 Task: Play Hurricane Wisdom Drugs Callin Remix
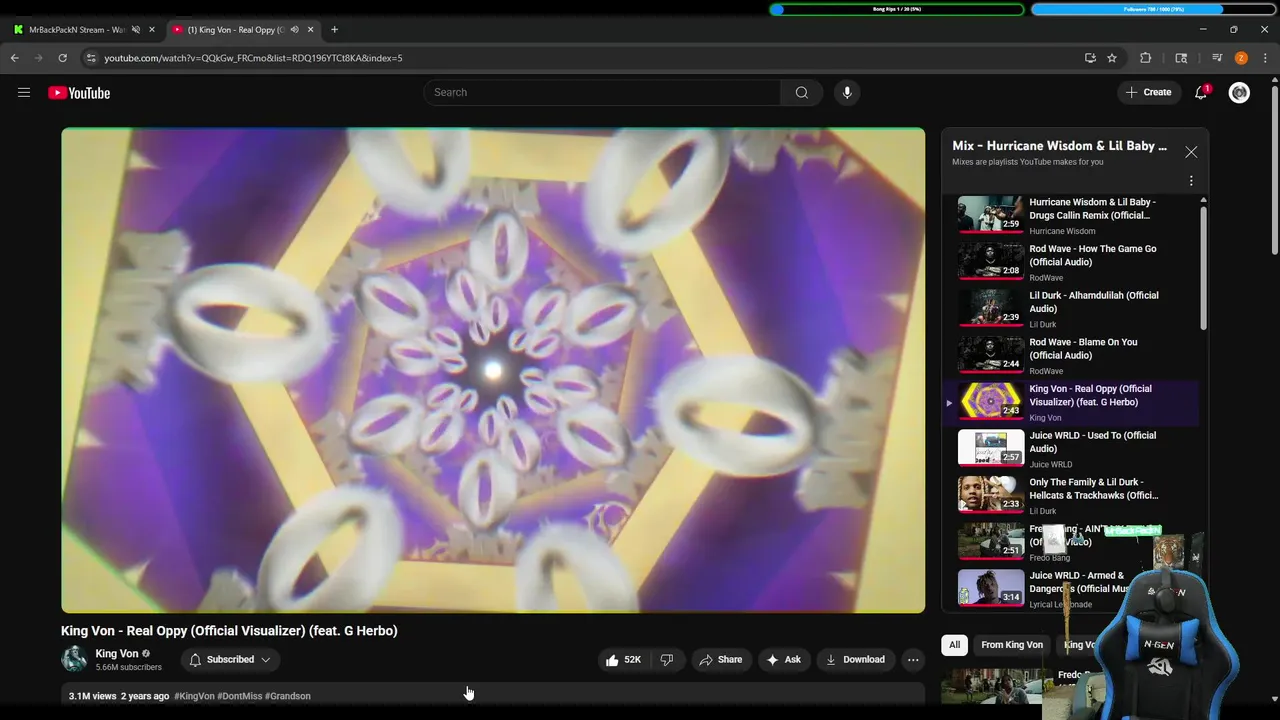(1070, 215)
